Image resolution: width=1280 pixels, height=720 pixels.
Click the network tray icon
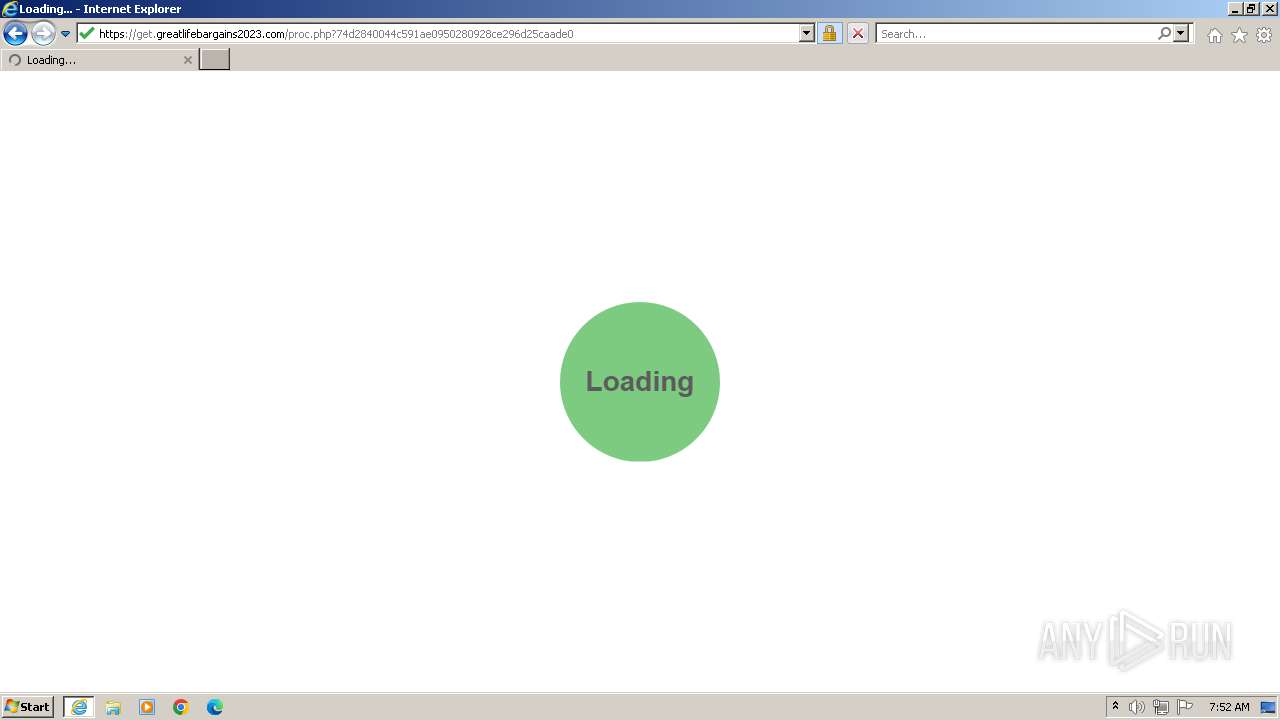pos(1161,707)
